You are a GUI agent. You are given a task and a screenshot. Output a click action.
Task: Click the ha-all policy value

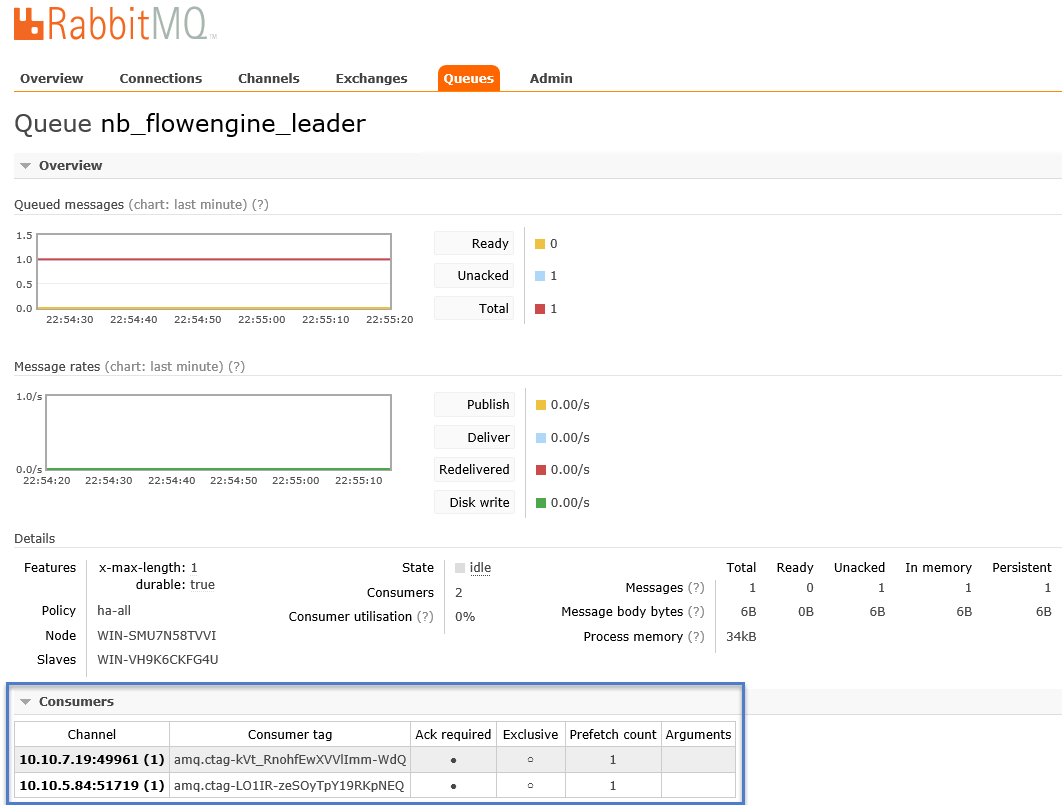tap(114, 611)
